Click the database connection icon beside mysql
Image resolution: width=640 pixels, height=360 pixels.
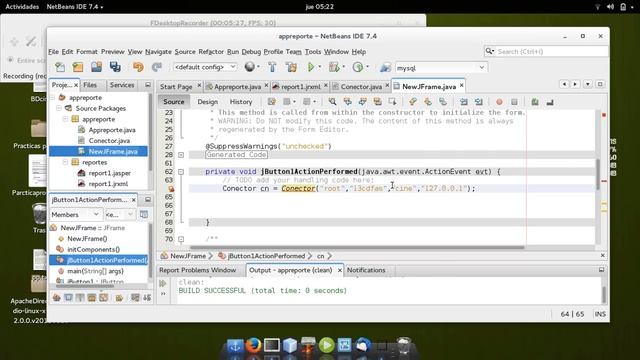click(x=385, y=67)
